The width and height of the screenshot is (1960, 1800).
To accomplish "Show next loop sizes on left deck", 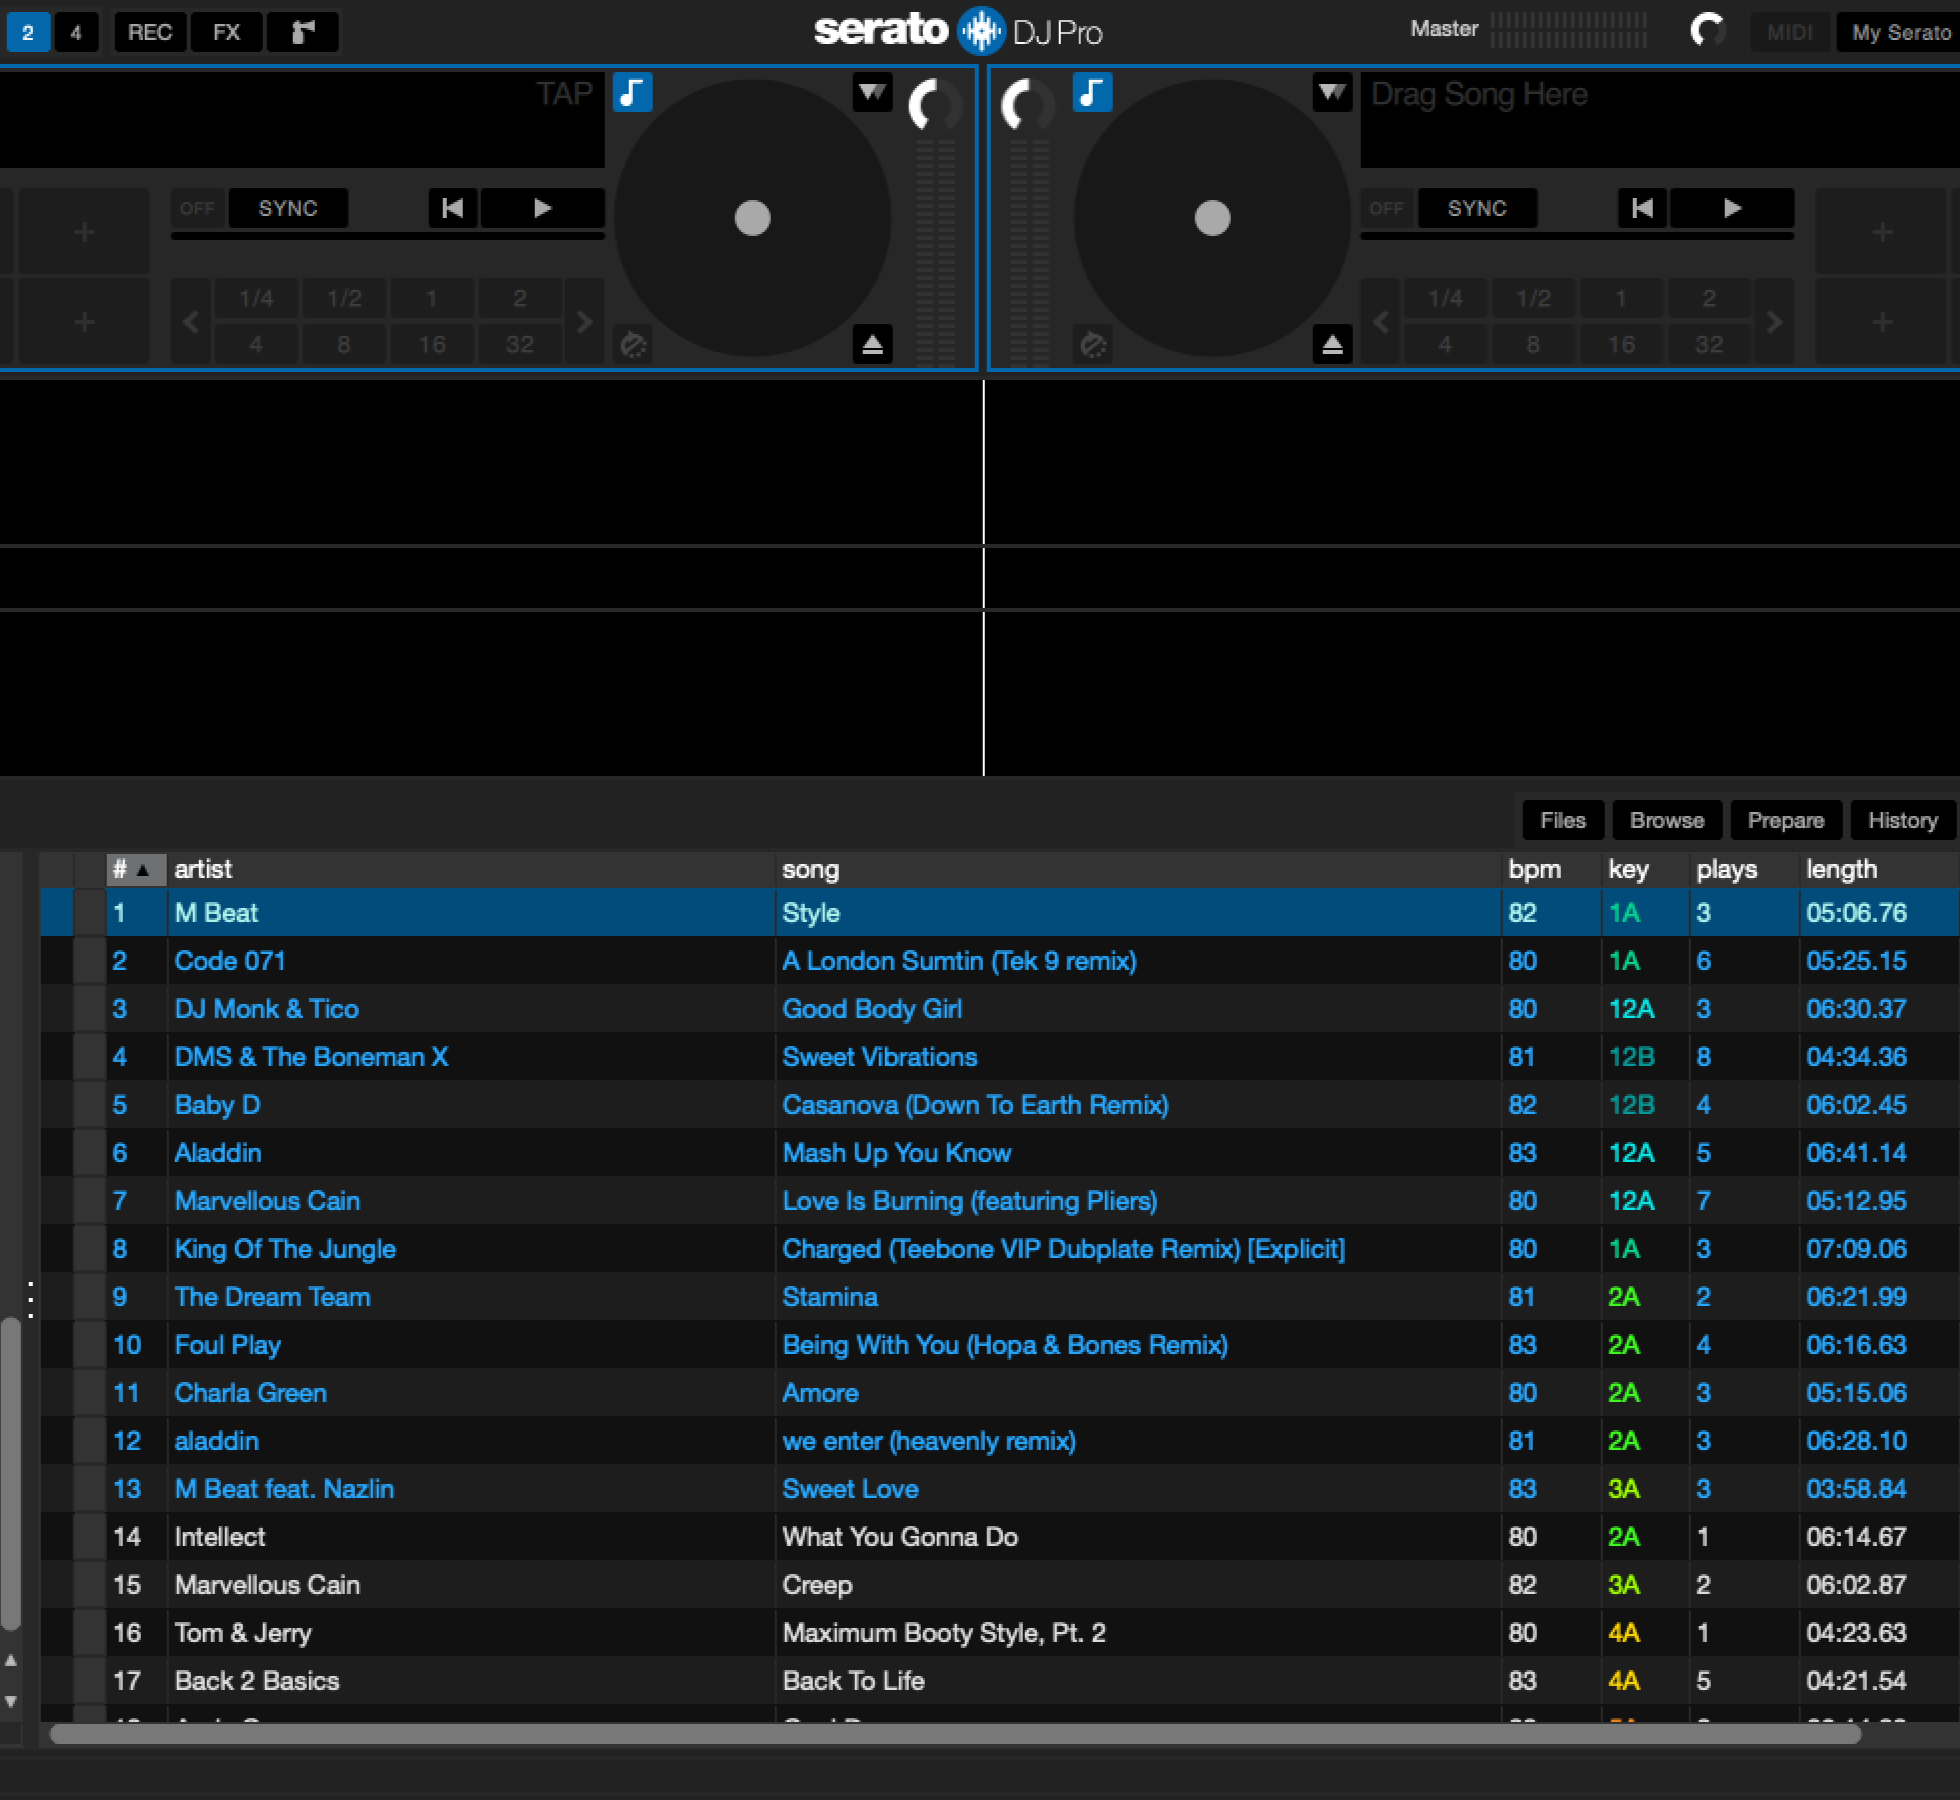I will 585,322.
